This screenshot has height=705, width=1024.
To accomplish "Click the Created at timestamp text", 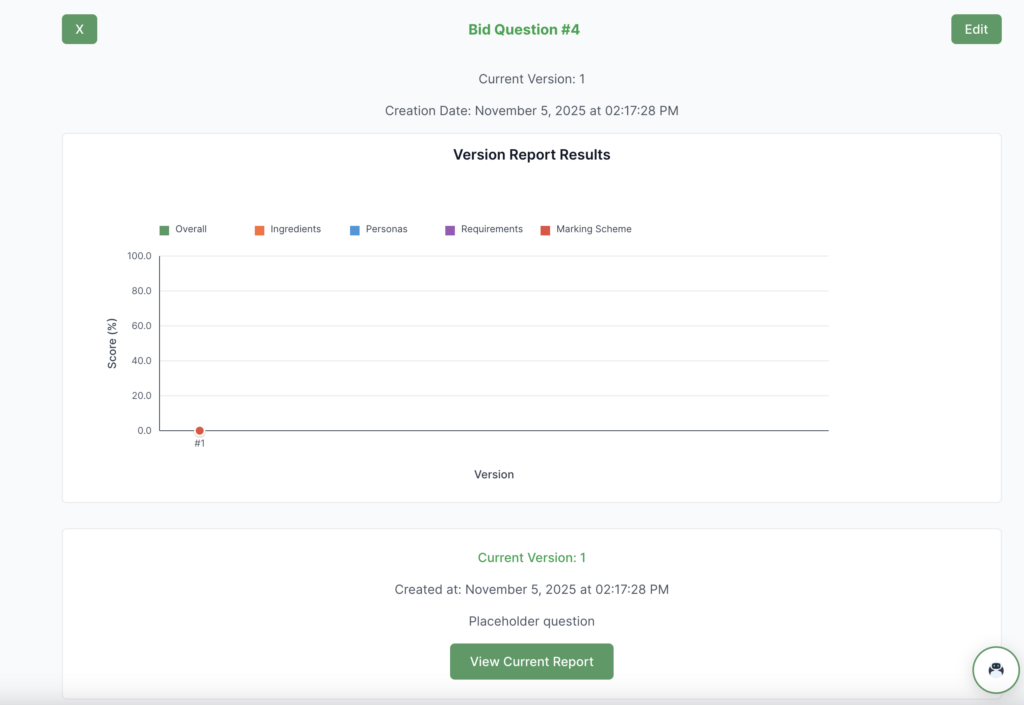I will coord(531,589).
